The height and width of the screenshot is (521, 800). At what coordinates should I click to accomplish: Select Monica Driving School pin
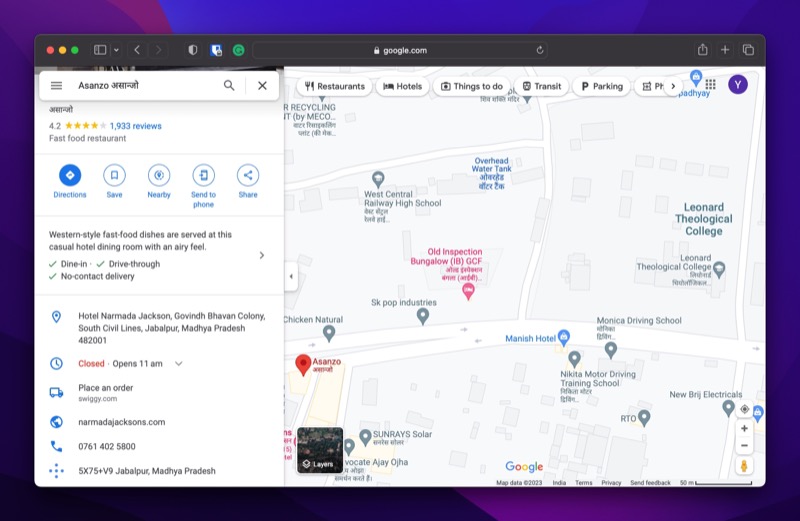[x=611, y=350]
